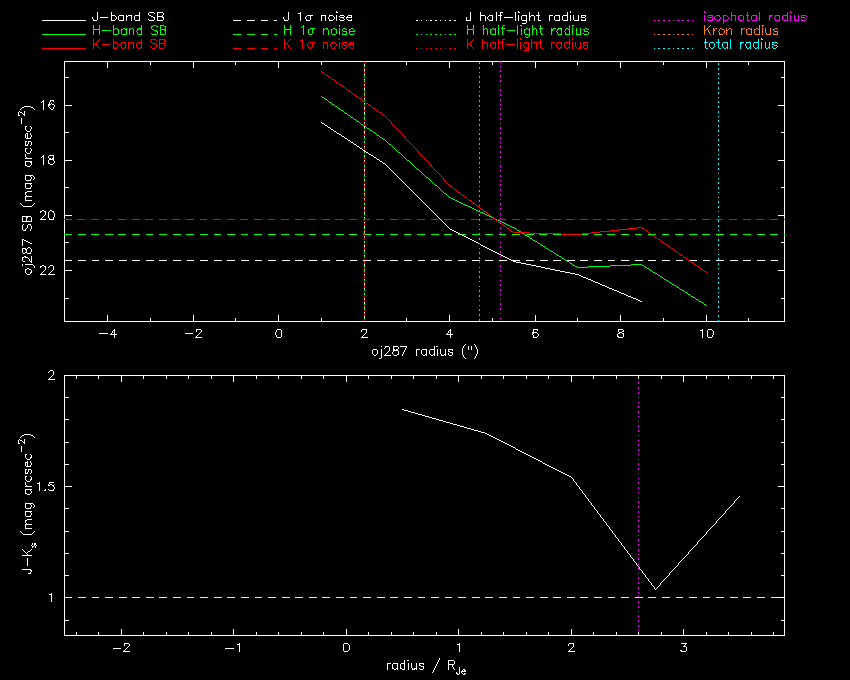Click the 1.5 tick label on J-Ks axis
Viewport: 850px width, 680px height.
(x=42, y=487)
